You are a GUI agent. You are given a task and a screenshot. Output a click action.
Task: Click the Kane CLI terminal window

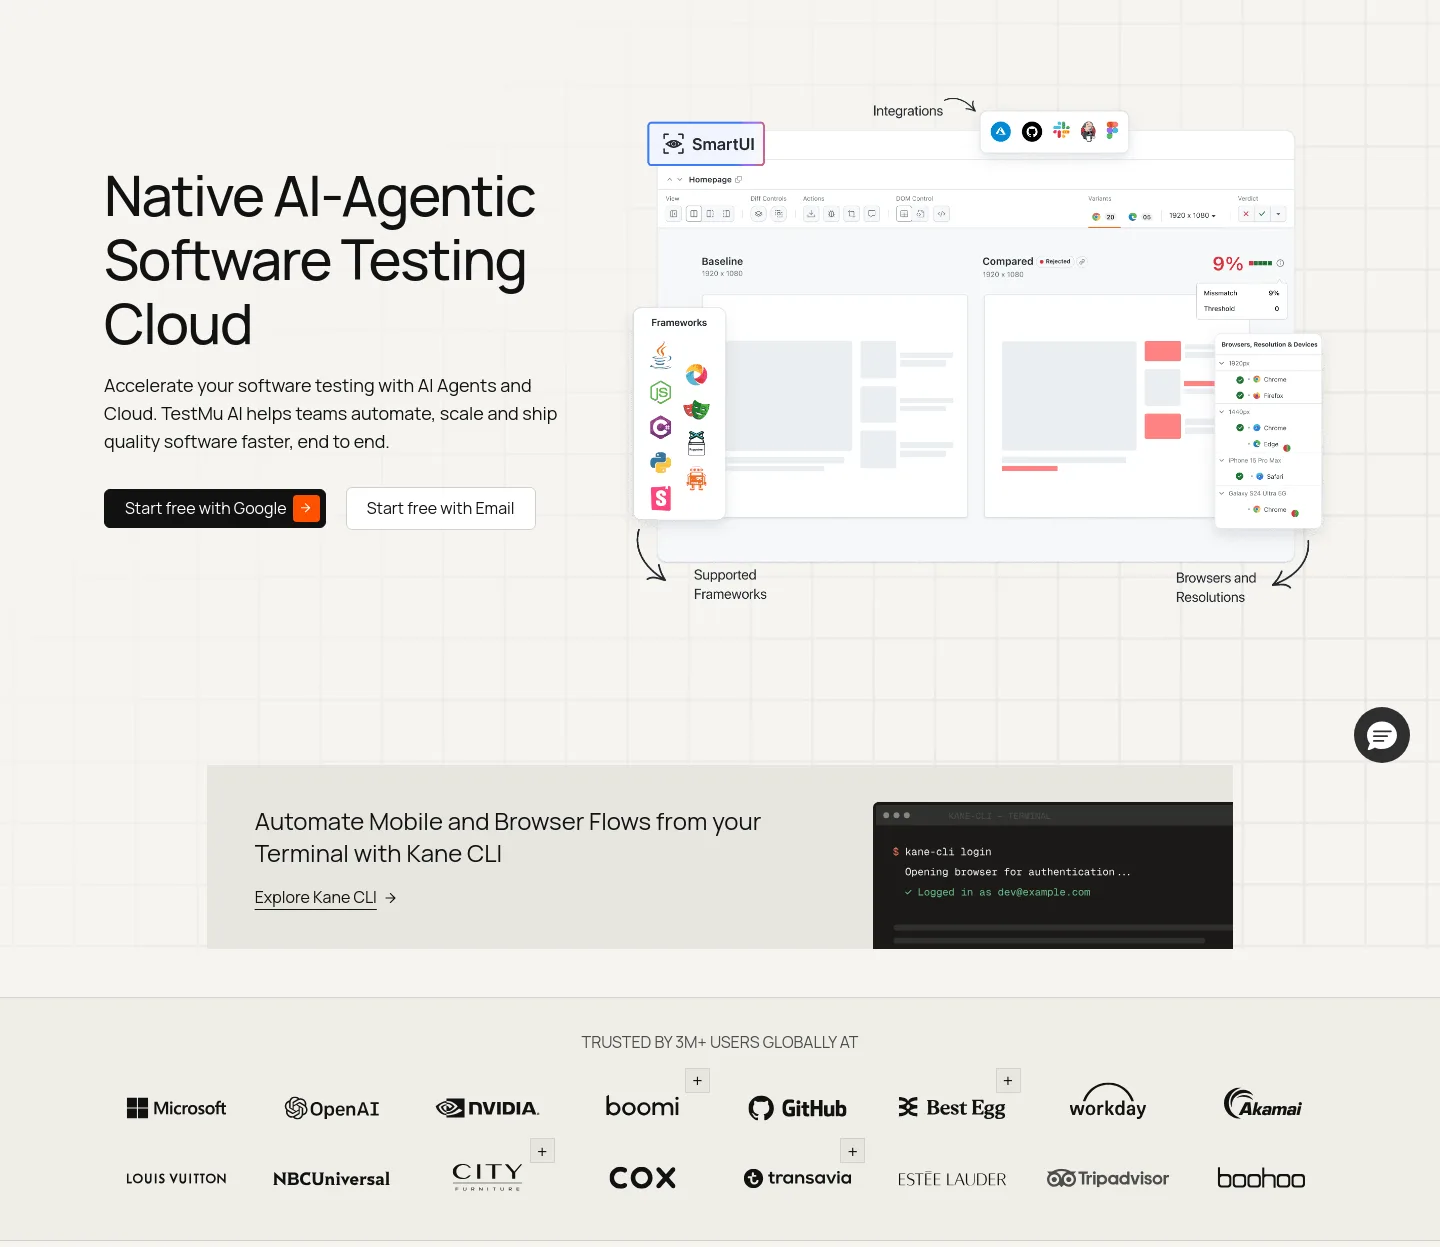point(1053,876)
